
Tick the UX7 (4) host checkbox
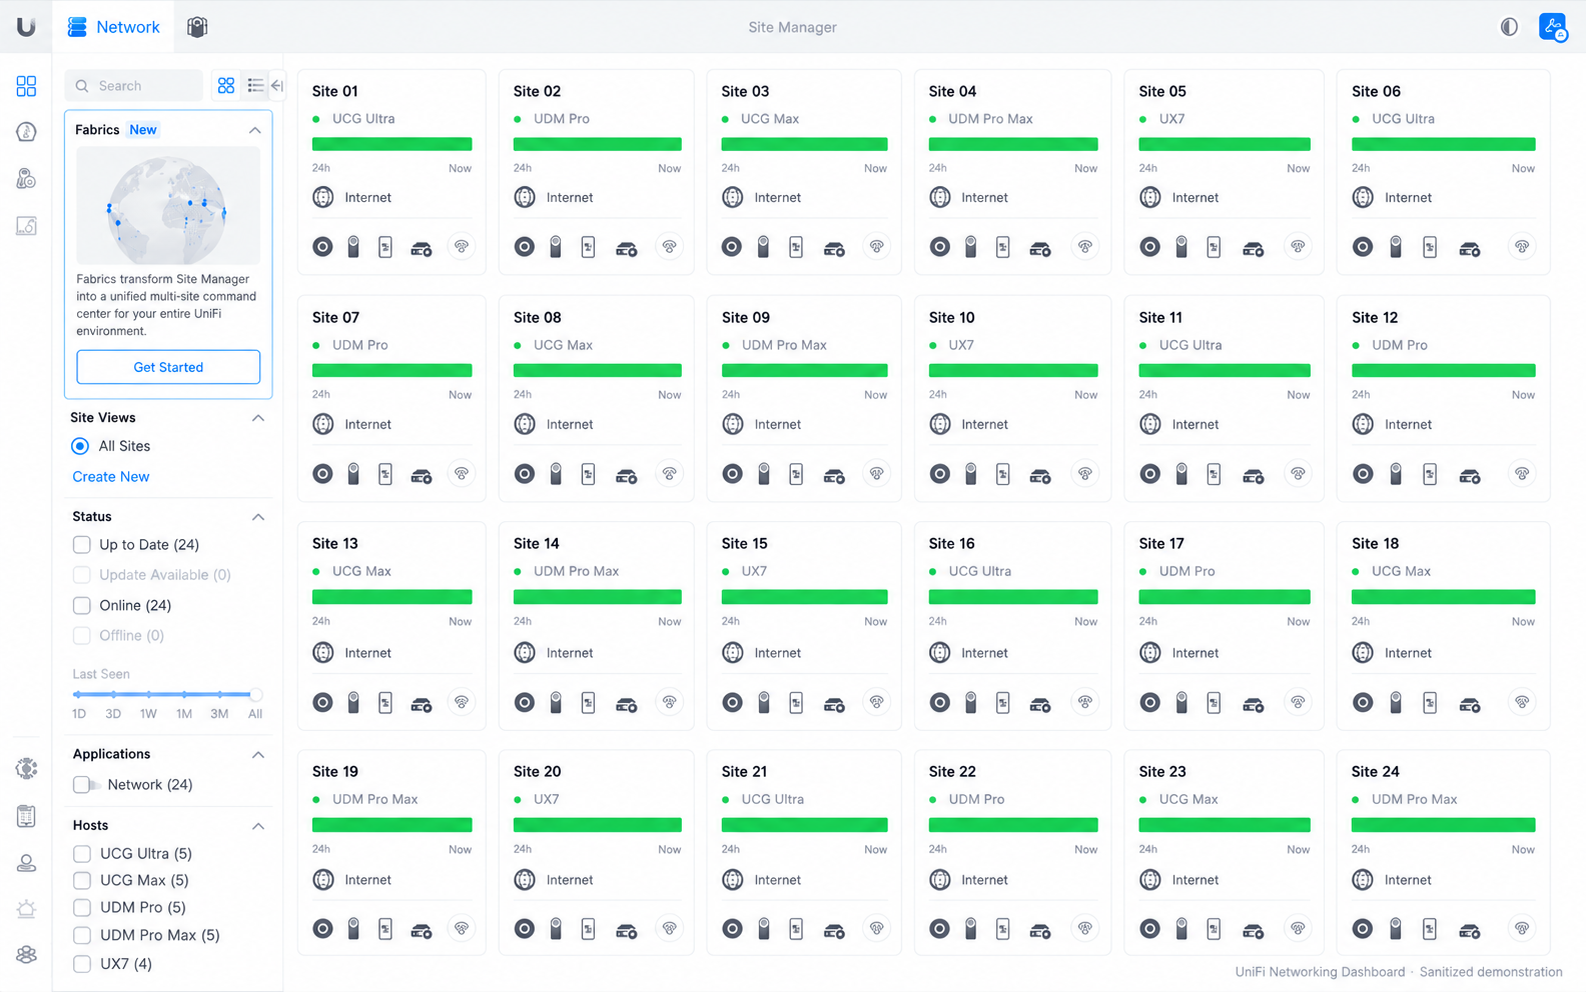click(82, 964)
